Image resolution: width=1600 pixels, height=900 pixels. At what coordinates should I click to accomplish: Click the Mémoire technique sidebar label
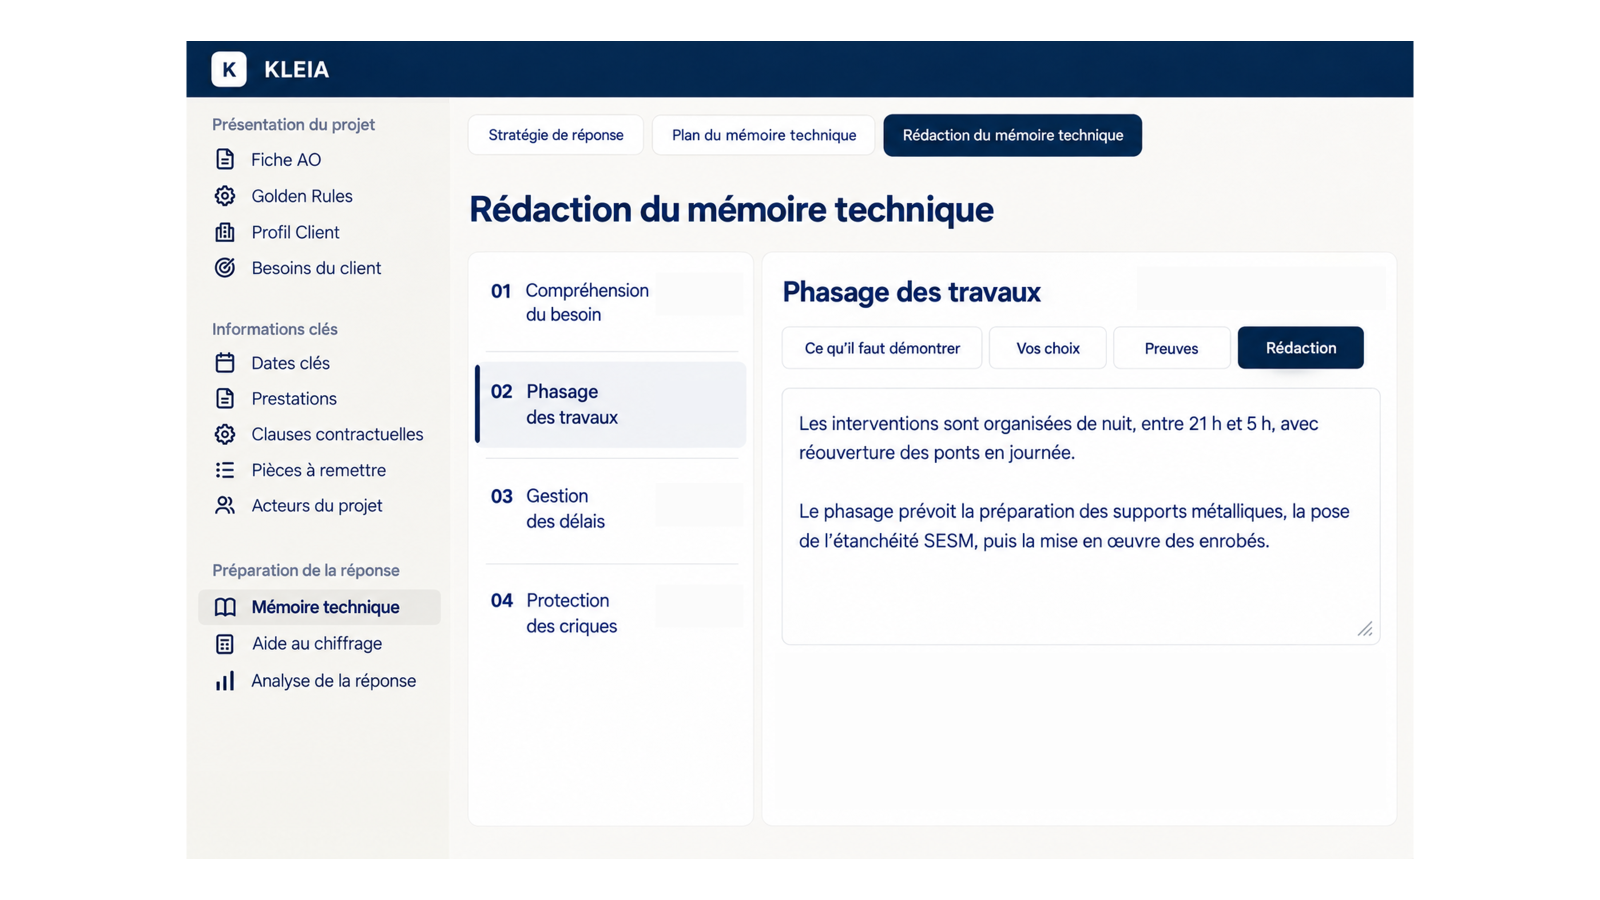click(325, 607)
